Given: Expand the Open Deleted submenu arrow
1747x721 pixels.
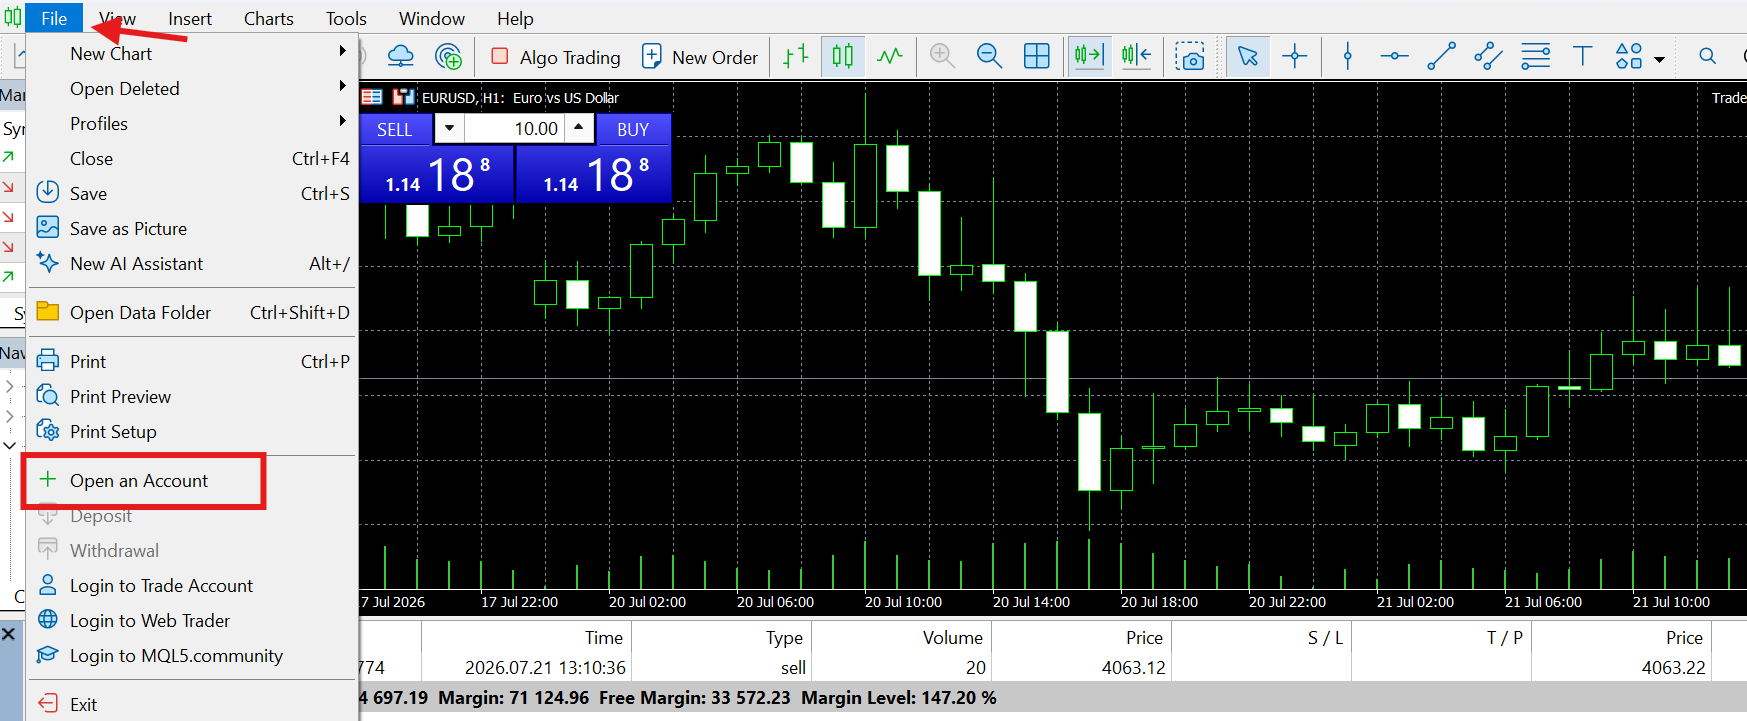Looking at the screenshot, I should (342, 86).
